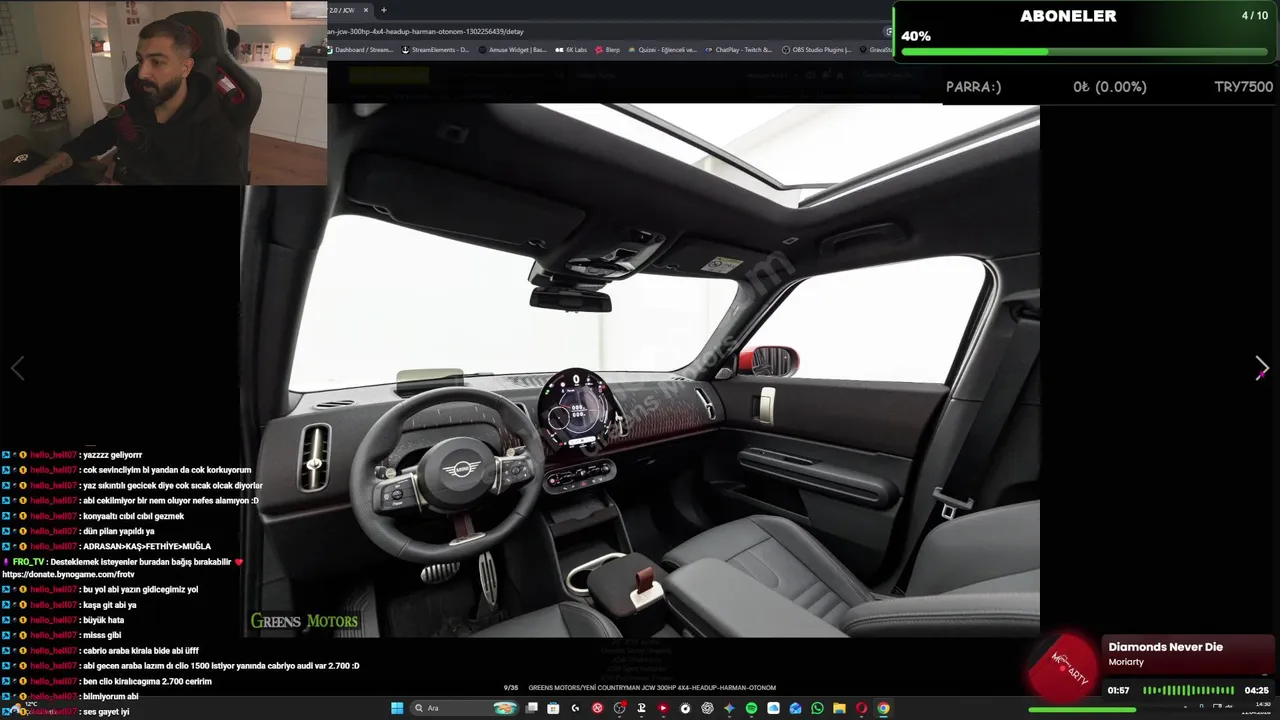Open the Dashboard / Stream bookmark
The width and height of the screenshot is (1280, 720).
tap(360, 49)
